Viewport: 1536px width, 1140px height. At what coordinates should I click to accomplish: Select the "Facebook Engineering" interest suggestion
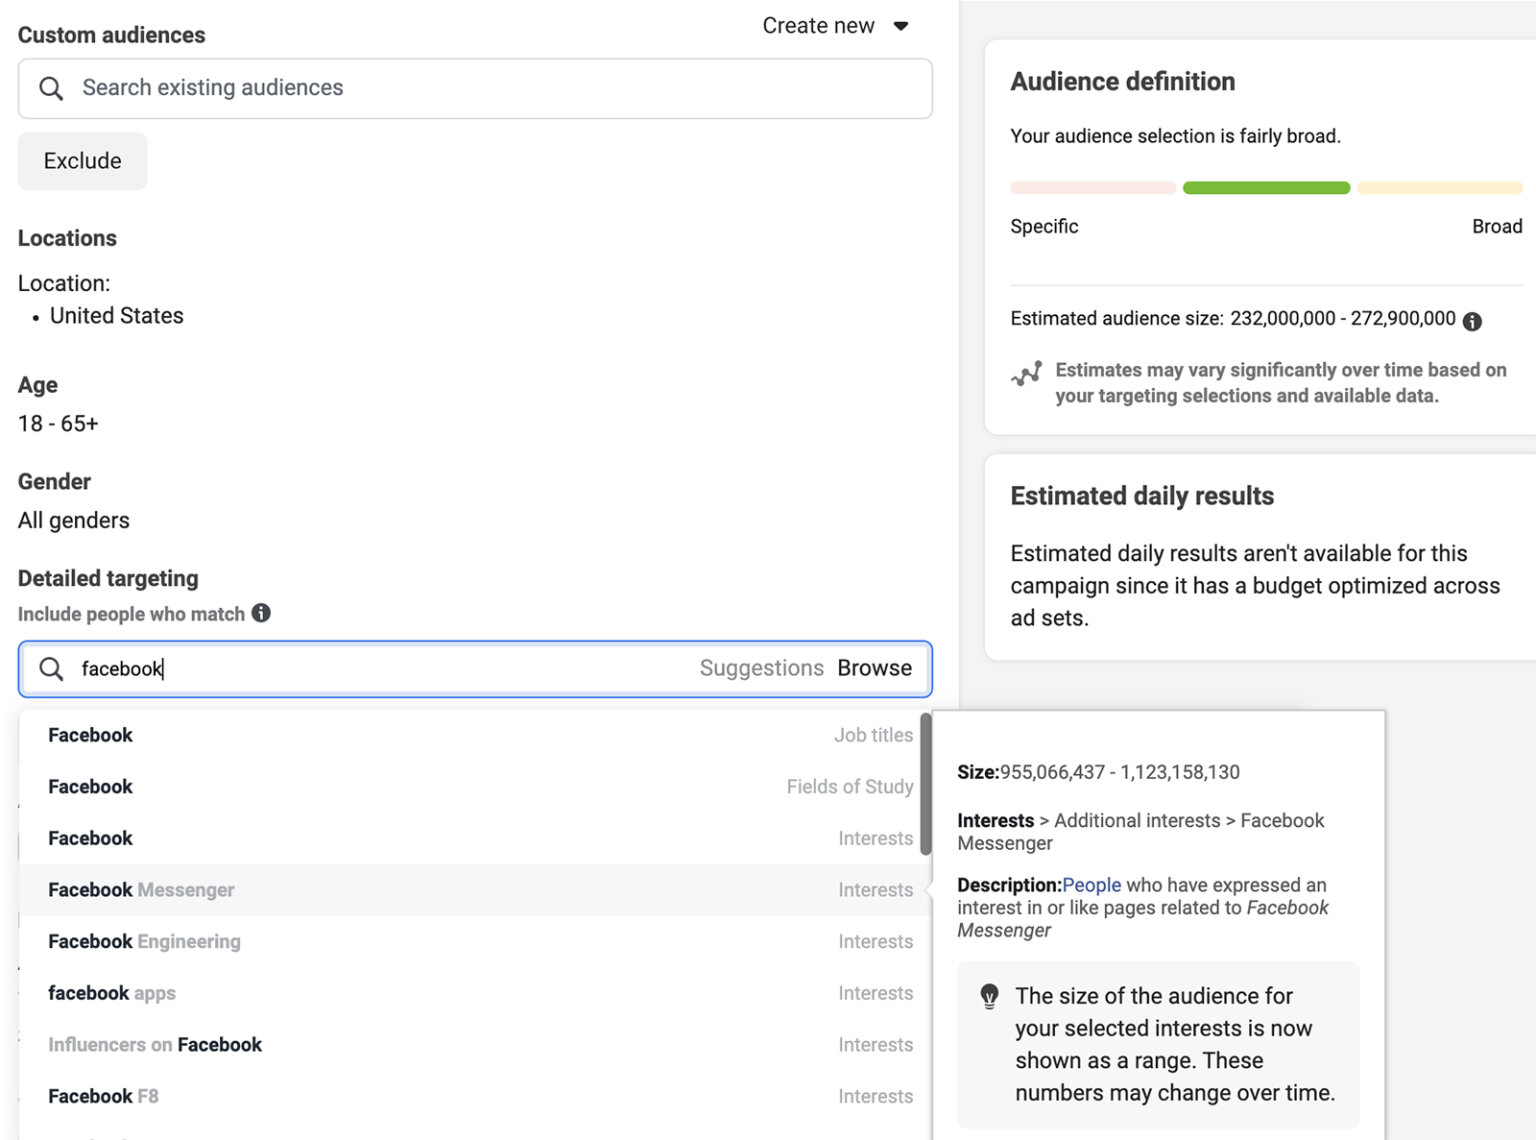[144, 941]
